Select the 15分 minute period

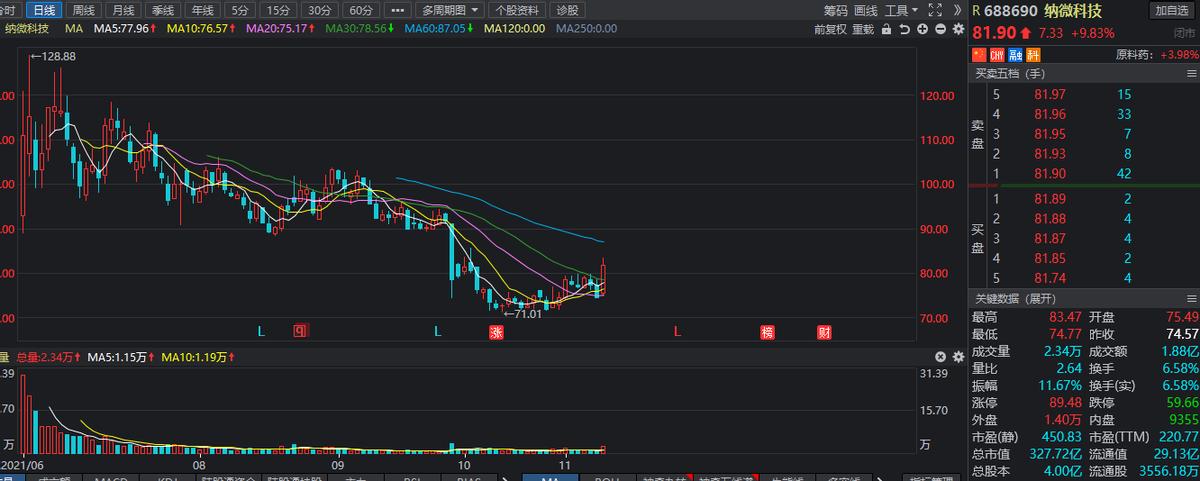[279, 10]
